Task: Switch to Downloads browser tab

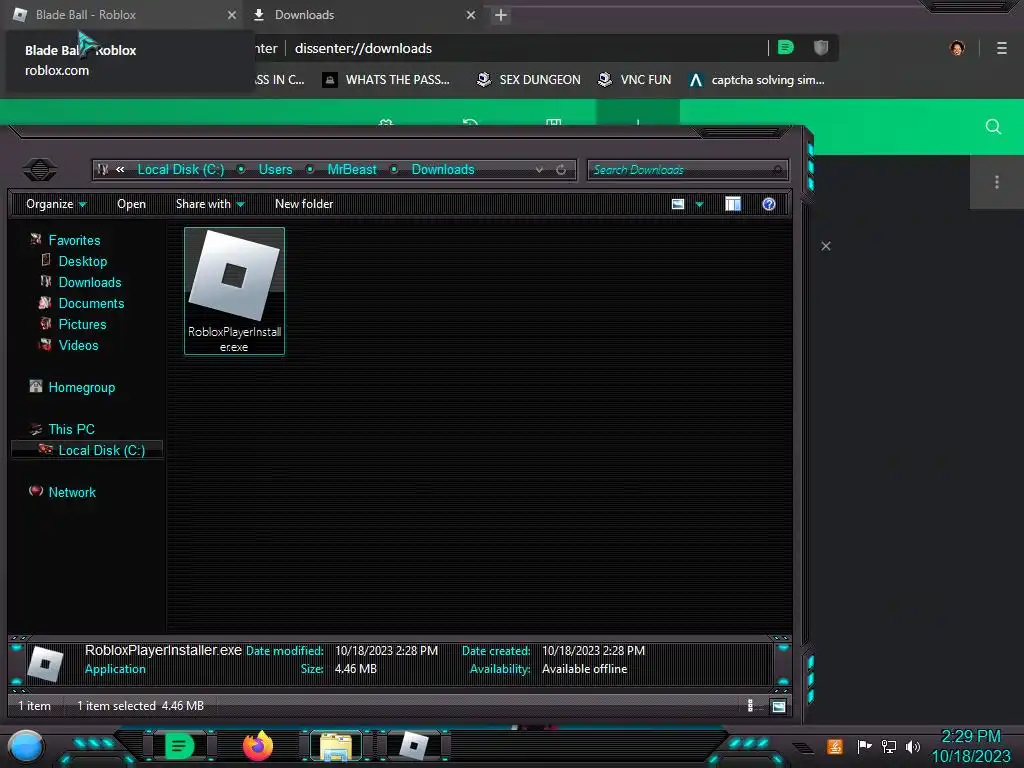Action: click(364, 14)
